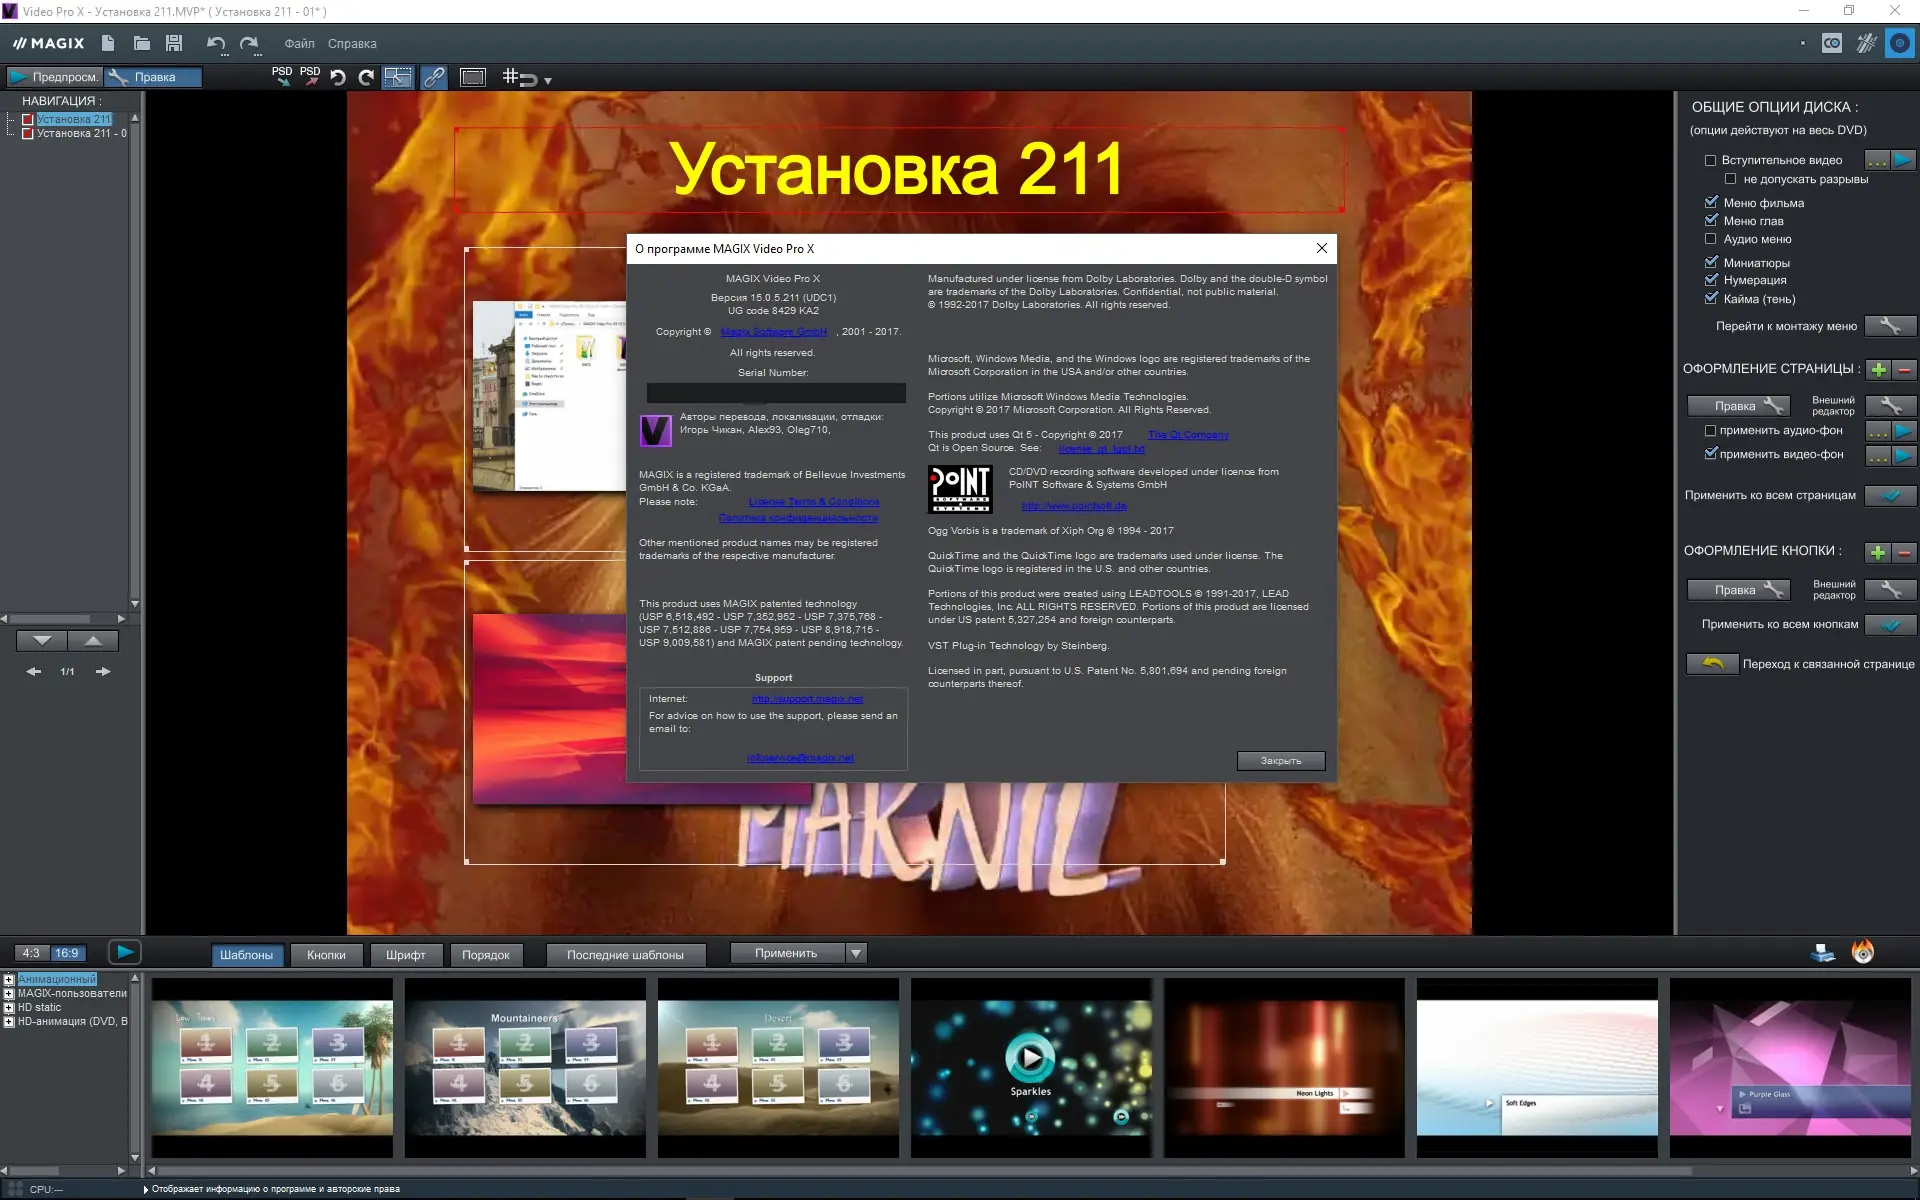The width and height of the screenshot is (1920, 1200).
Task: Click the link chain toolbar icon
Action: (x=434, y=77)
